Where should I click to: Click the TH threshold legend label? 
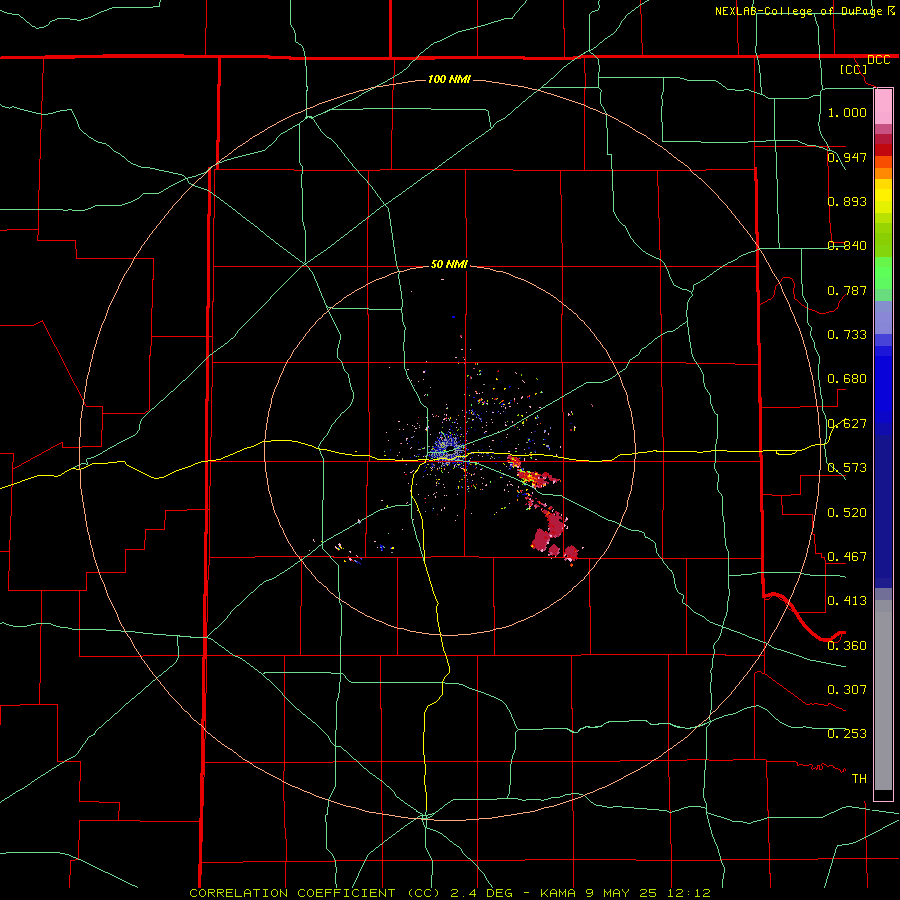click(859, 779)
